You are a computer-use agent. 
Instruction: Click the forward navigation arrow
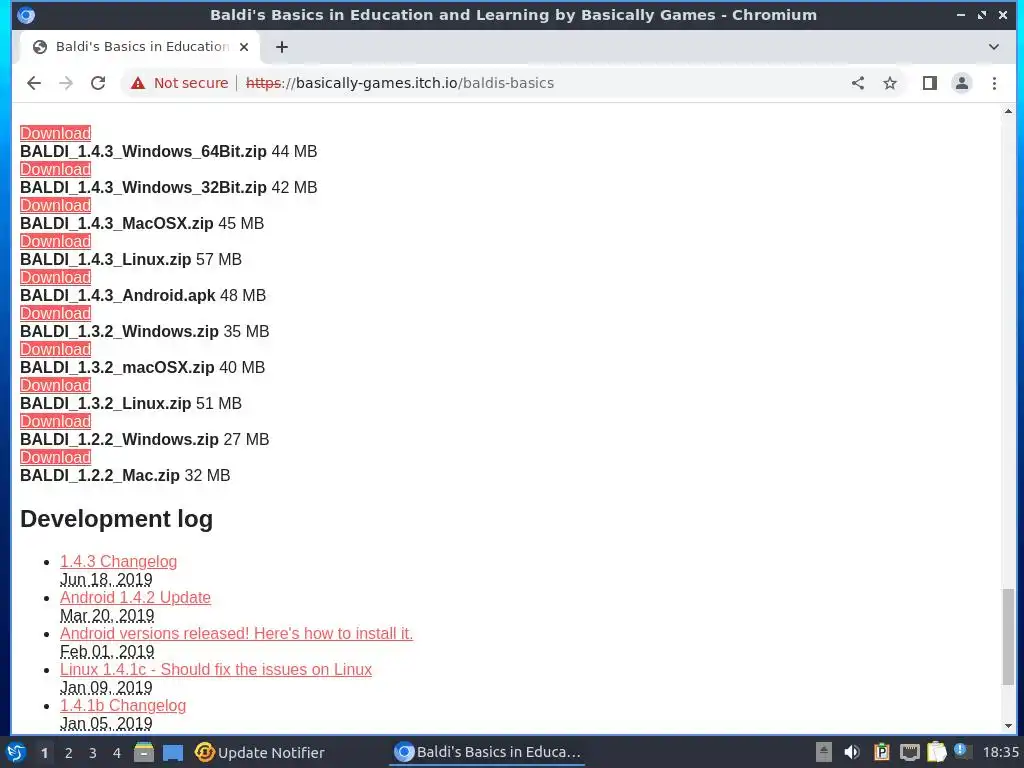(x=66, y=83)
